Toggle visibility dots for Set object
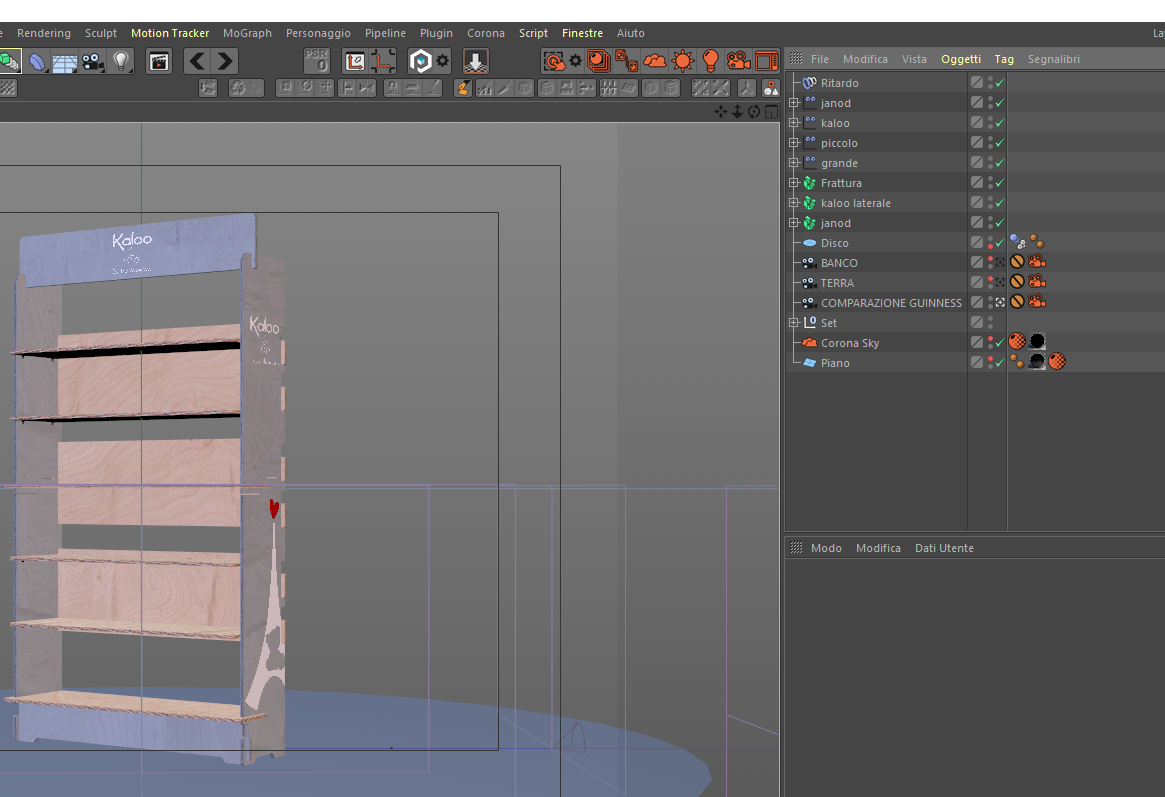Viewport: 1165px width, 797px height. 990,323
